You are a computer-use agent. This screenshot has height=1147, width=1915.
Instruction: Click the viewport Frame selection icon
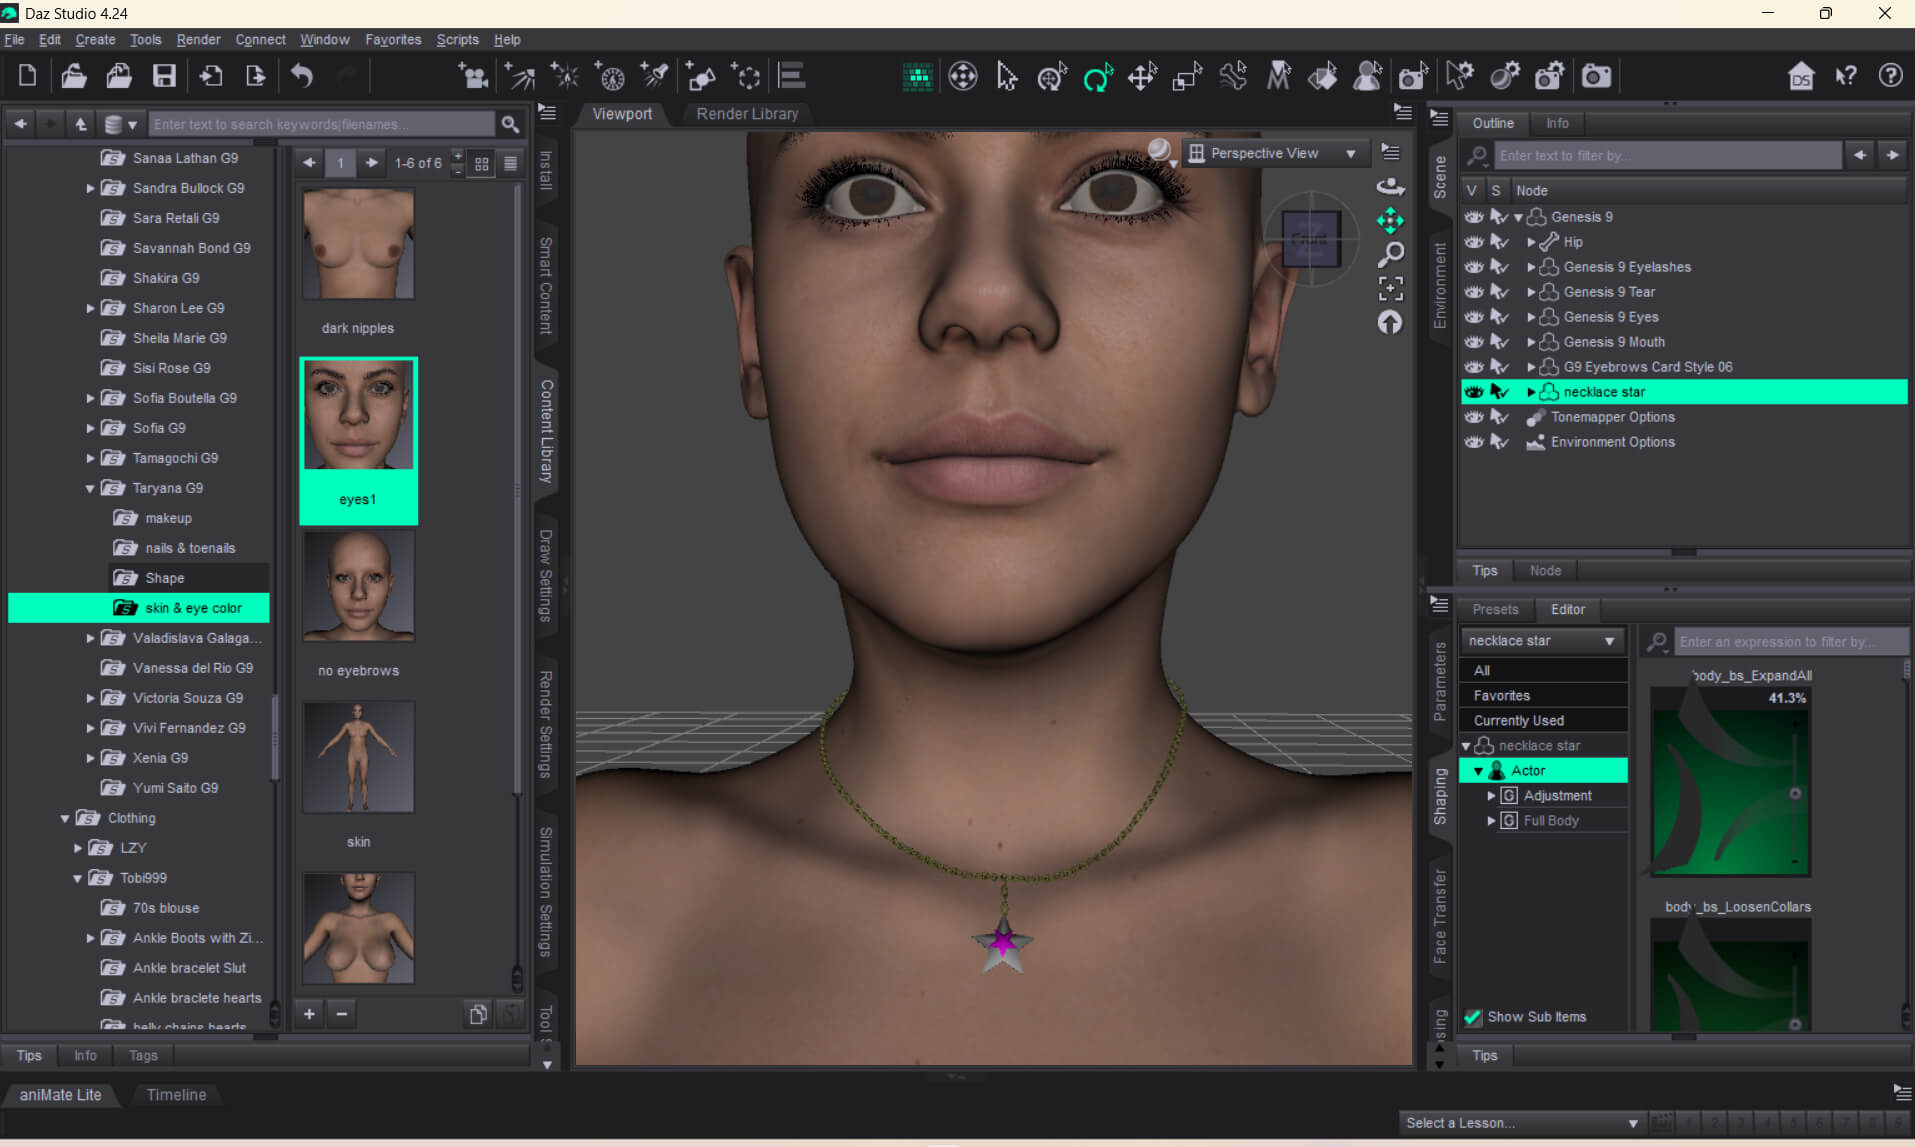(1390, 288)
